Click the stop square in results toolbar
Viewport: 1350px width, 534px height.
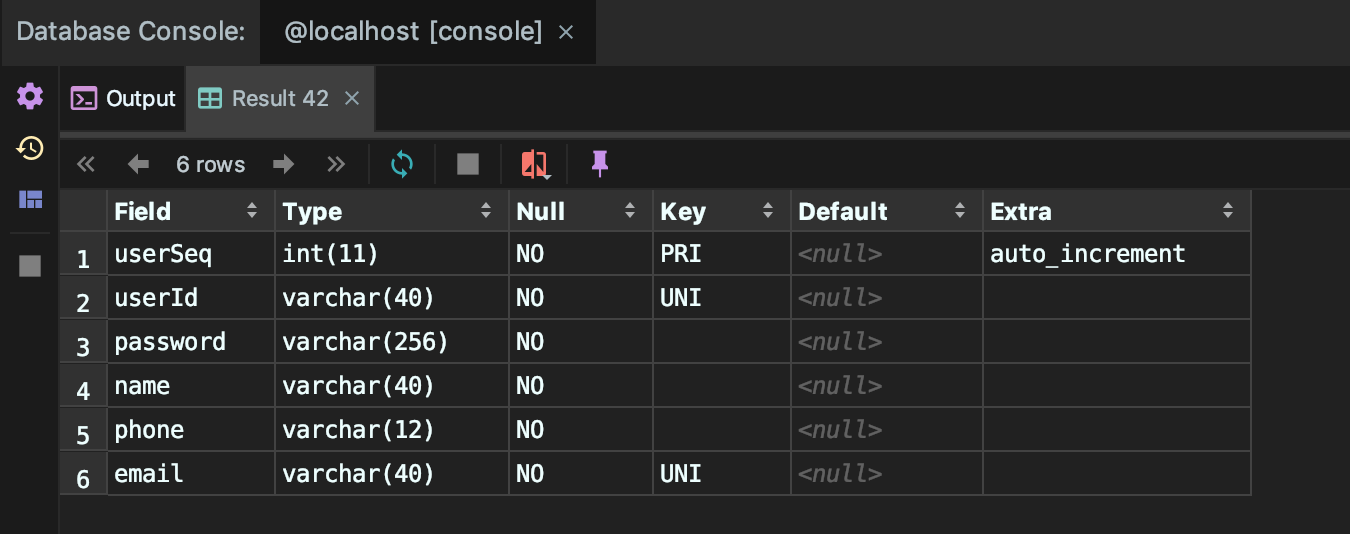tap(468, 164)
